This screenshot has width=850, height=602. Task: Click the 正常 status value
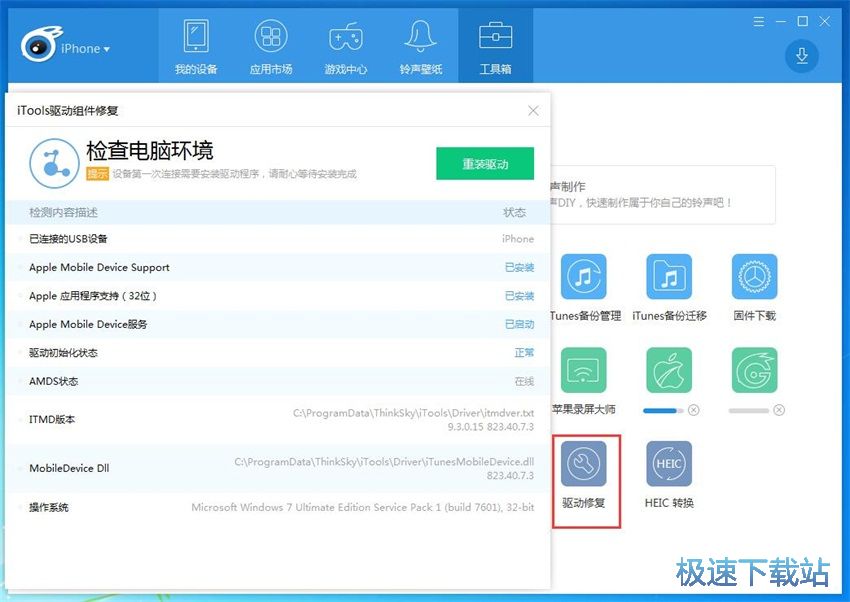pos(524,353)
